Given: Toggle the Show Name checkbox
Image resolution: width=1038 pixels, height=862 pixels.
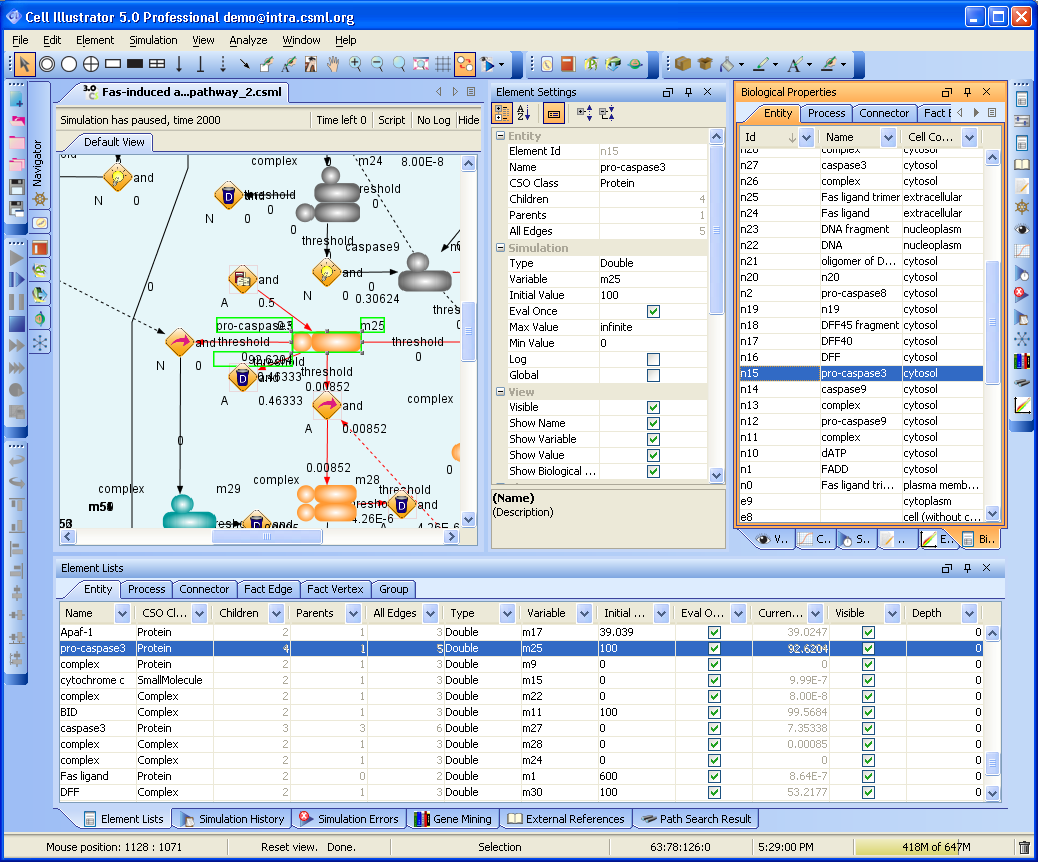Looking at the screenshot, I should coord(653,423).
